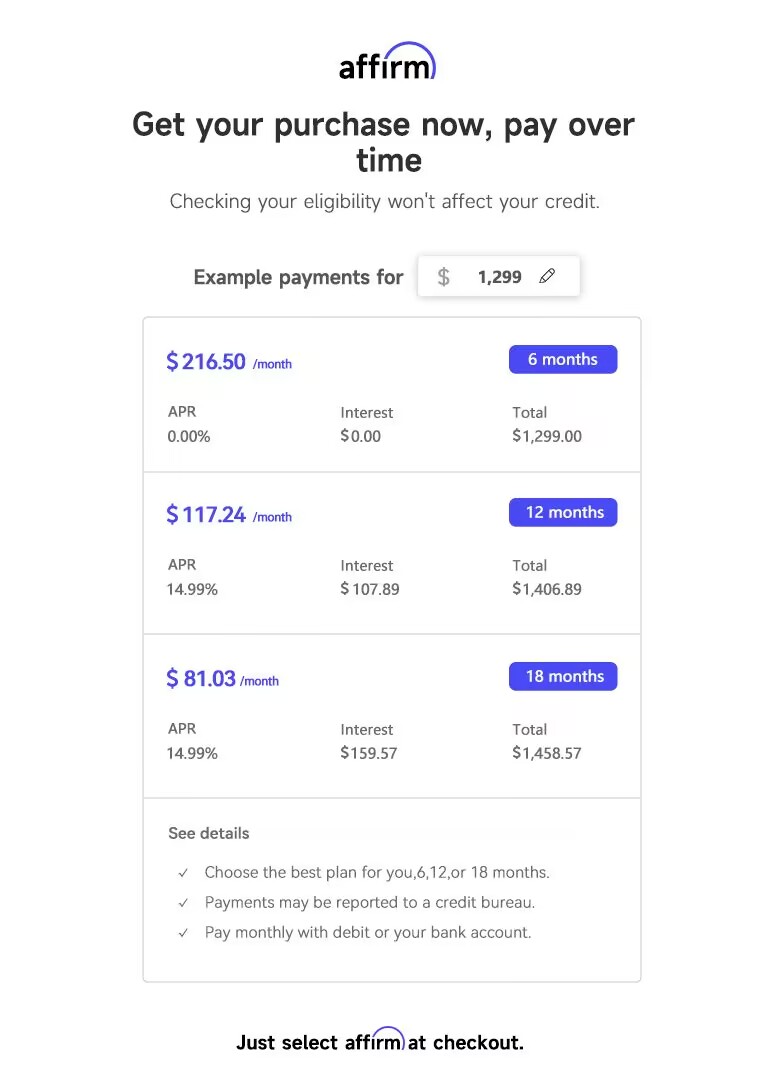Click the $81.03 /month payment option
This screenshot has height=1083, width=768.
click(222, 678)
